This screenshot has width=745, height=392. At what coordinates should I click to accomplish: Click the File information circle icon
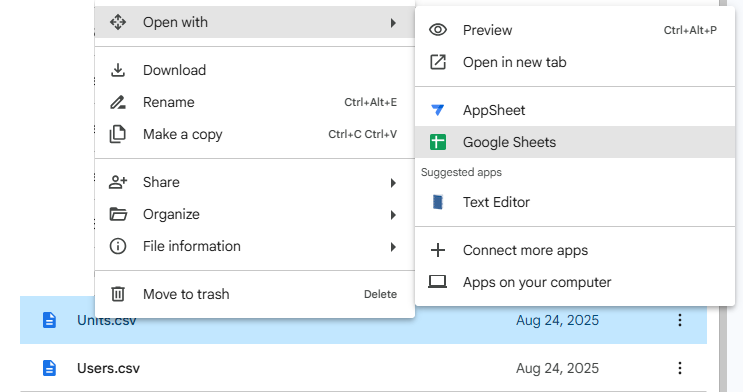click(118, 246)
